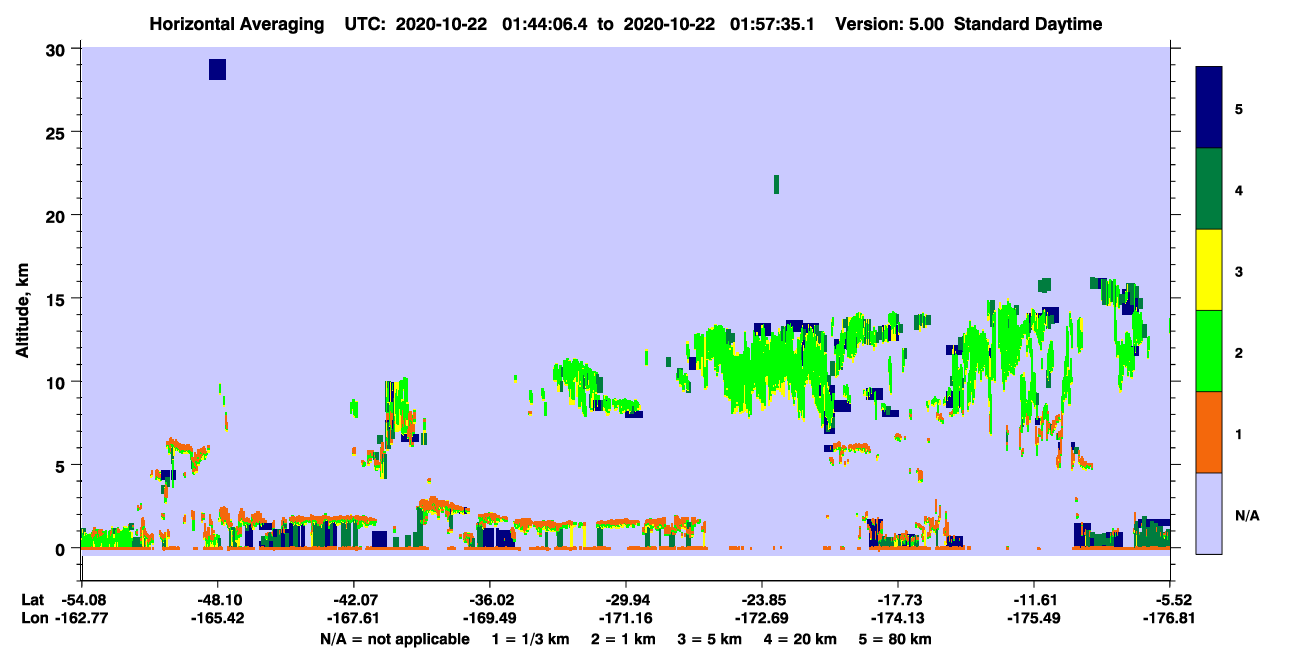Click the longitude value -176.81

pyautogui.click(x=1170, y=619)
